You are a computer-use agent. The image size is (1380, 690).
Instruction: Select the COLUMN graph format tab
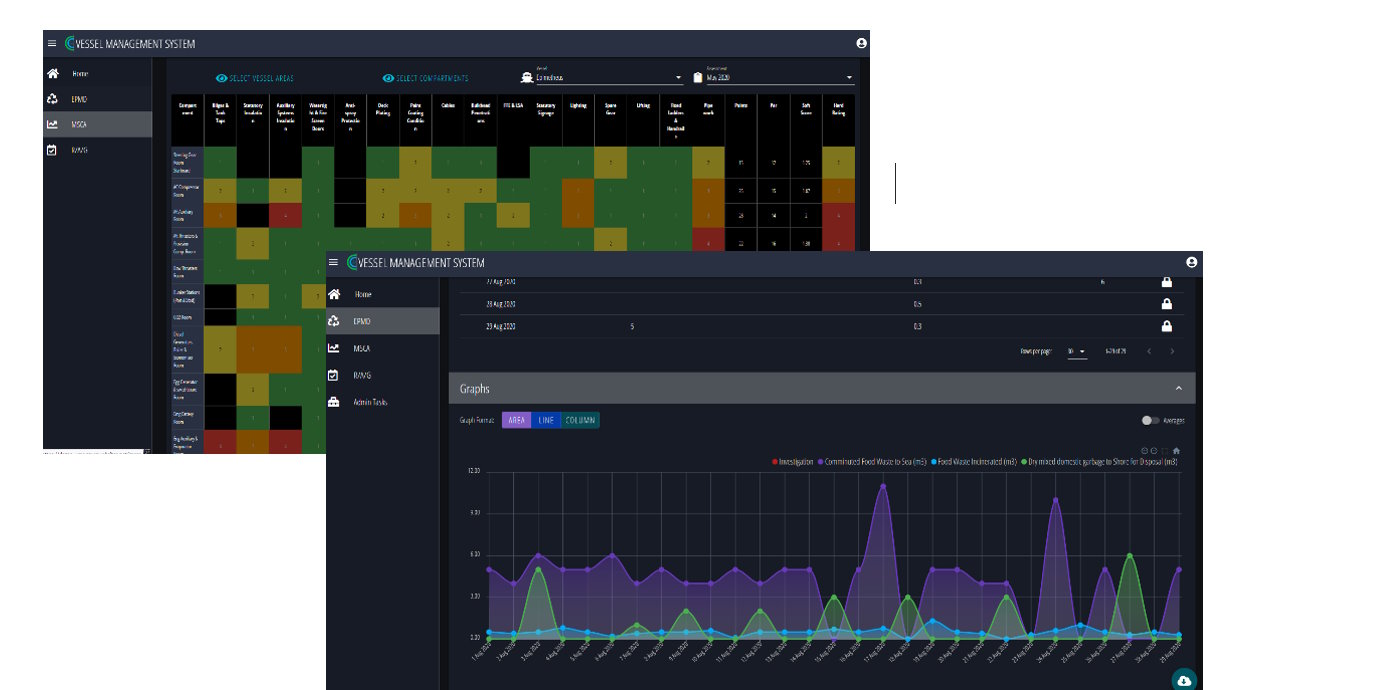click(581, 420)
